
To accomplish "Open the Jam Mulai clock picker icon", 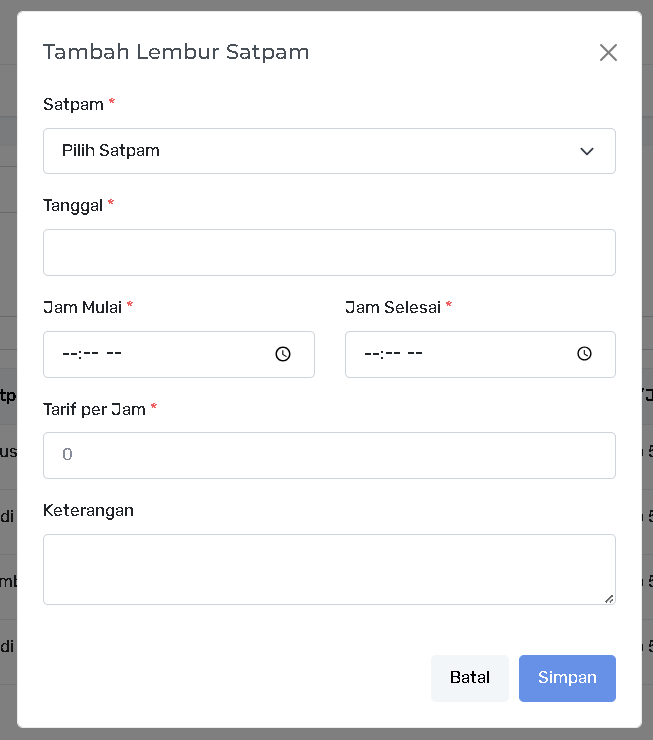I will [283, 354].
